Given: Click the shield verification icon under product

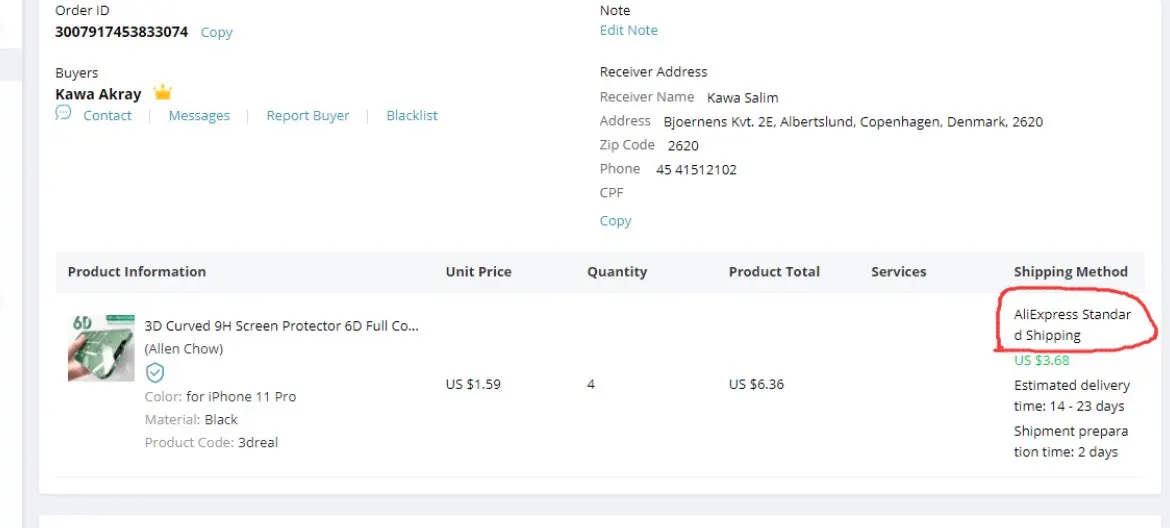Looking at the screenshot, I should [155, 373].
